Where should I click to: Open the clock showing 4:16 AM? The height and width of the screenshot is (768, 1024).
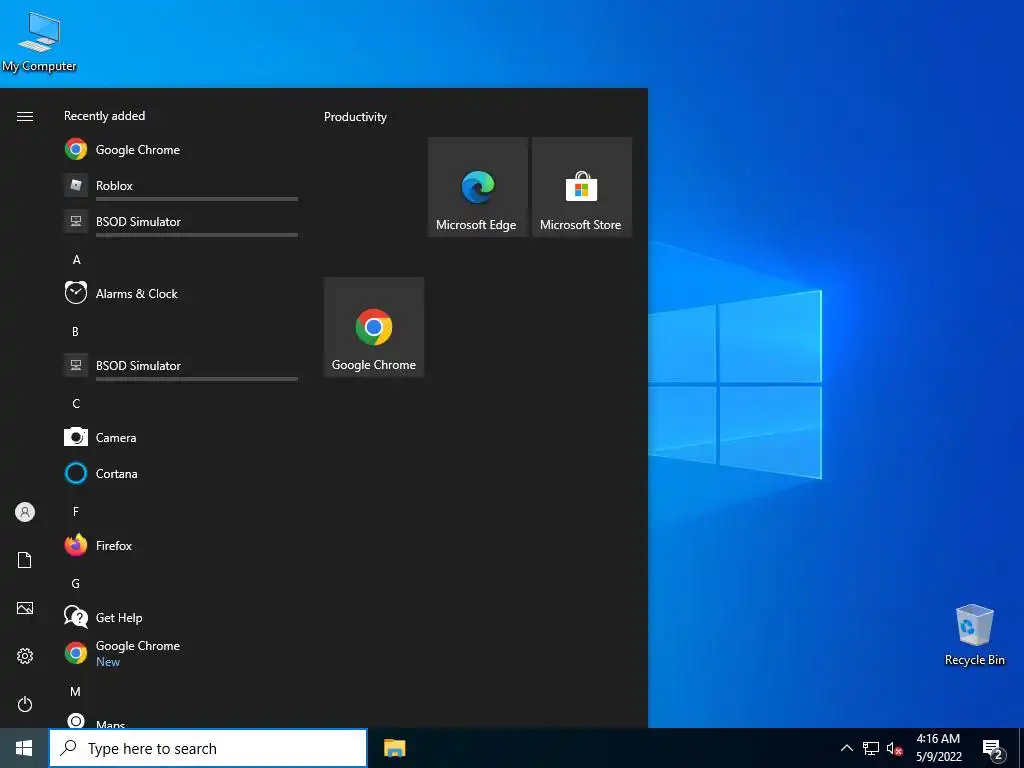(x=938, y=748)
